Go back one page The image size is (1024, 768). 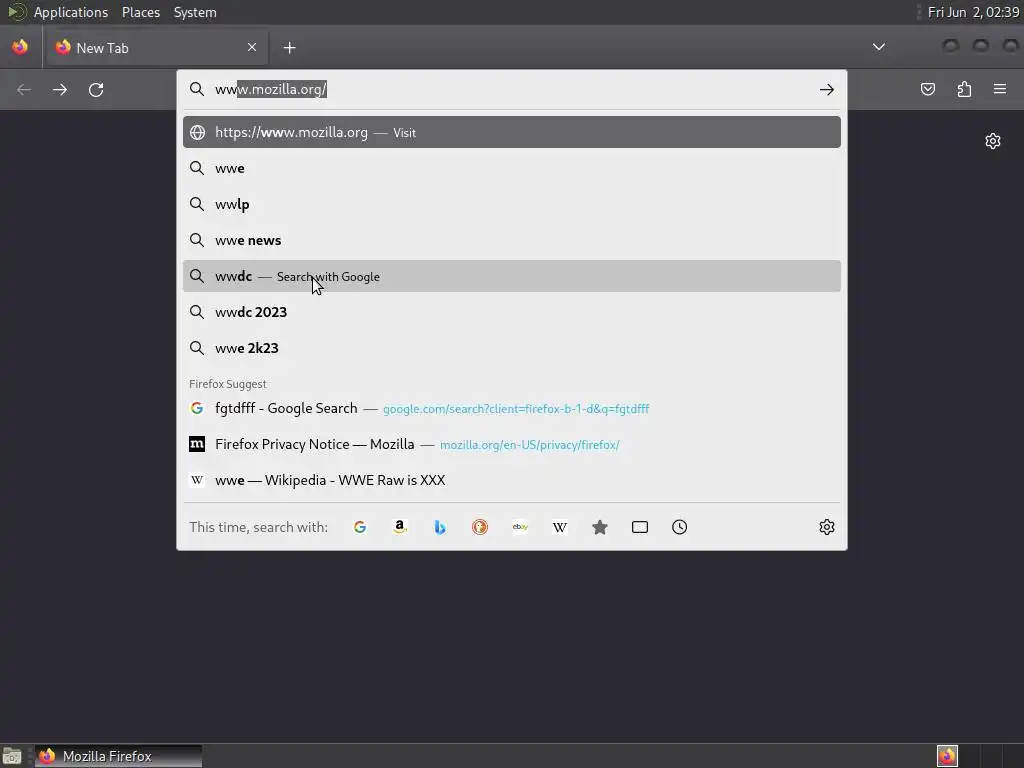(x=24, y=89)
